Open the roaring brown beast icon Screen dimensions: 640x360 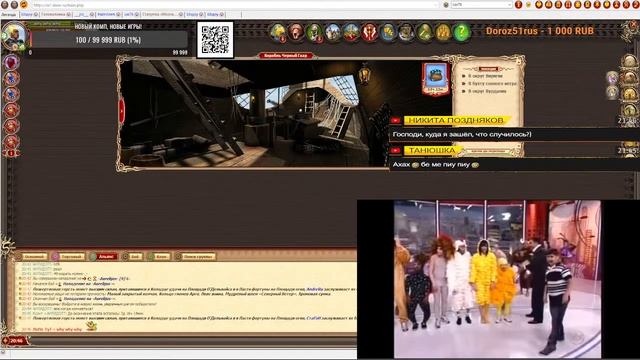(x=296, y=32)
